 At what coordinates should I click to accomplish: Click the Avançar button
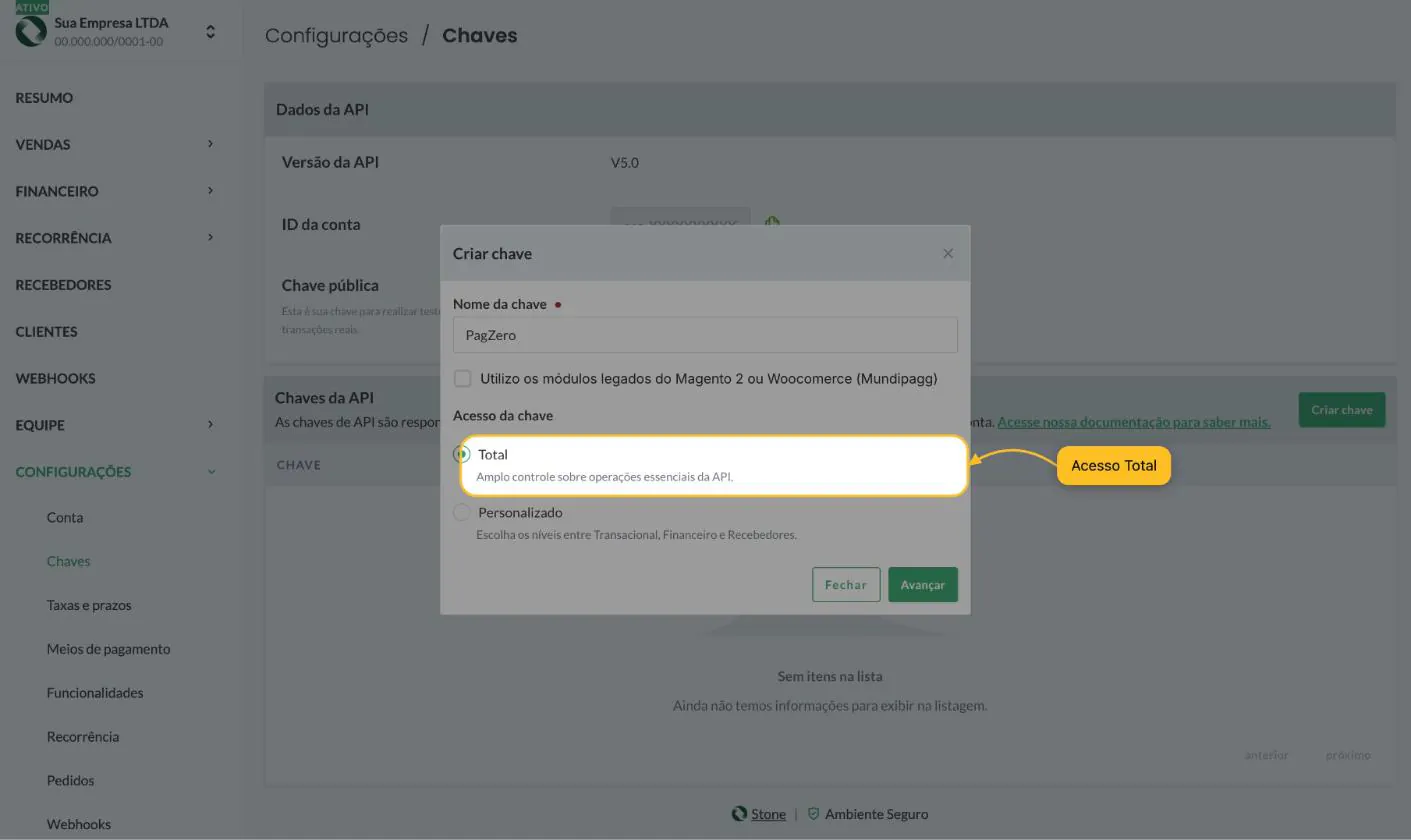tap(922, 585)
